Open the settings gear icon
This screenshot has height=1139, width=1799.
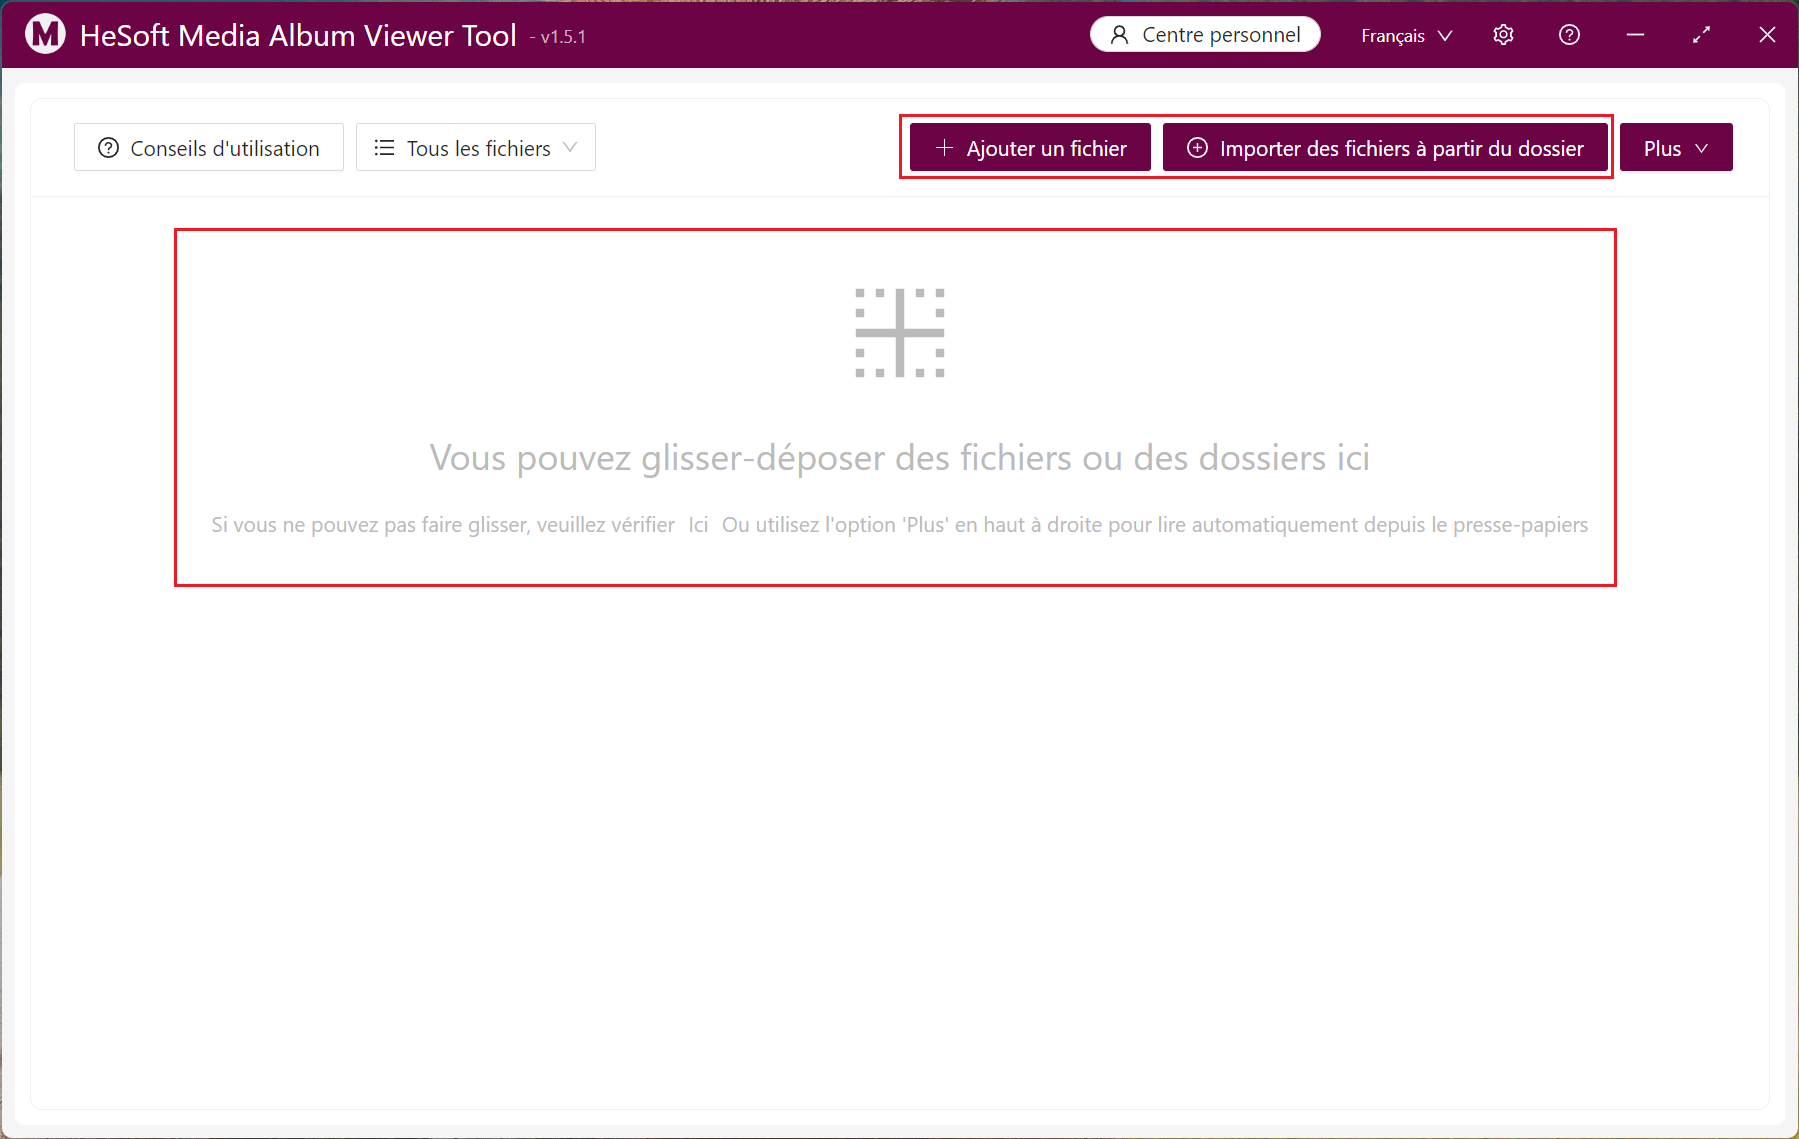1503,35
